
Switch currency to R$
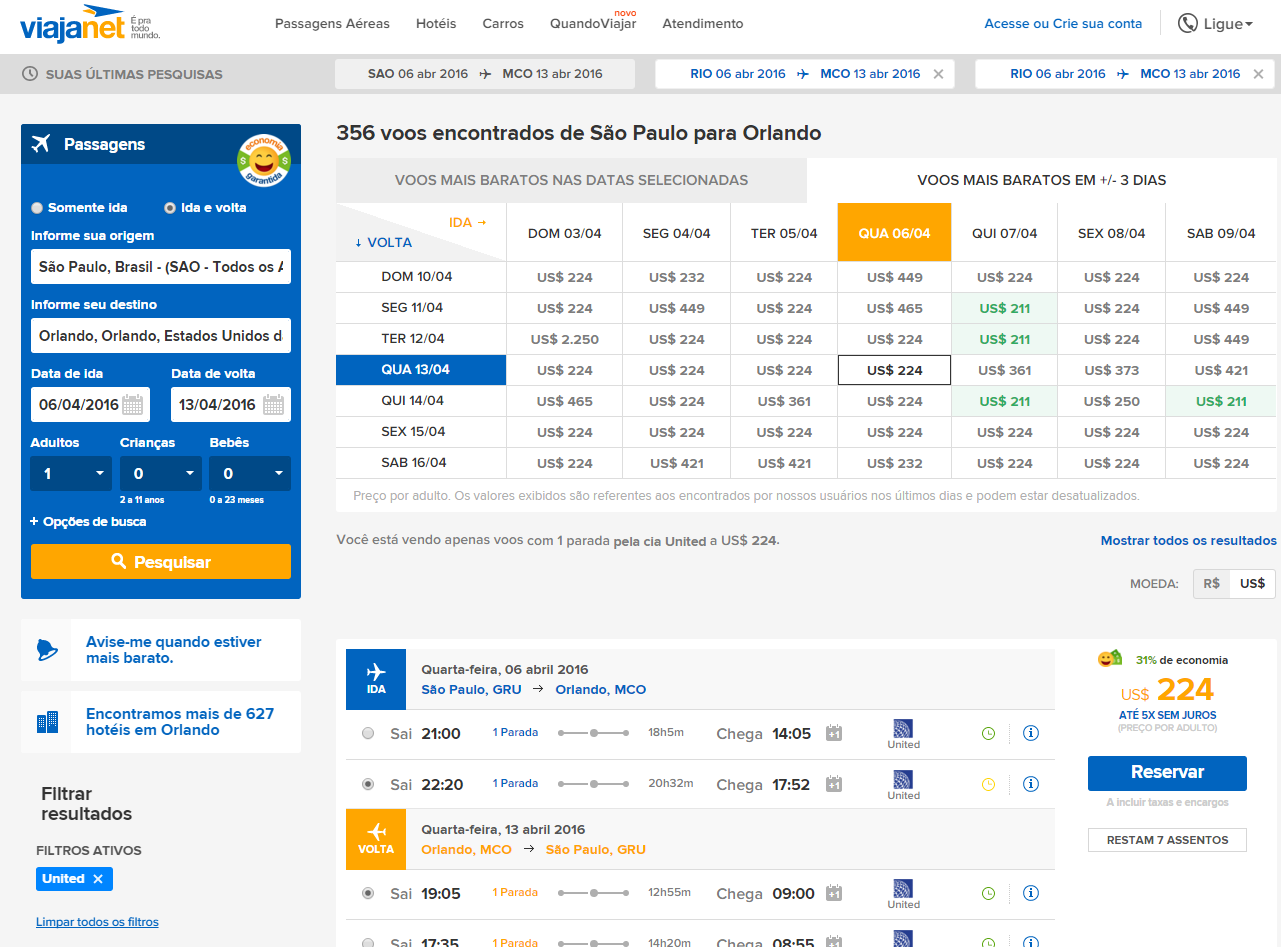pos(1211,584)
